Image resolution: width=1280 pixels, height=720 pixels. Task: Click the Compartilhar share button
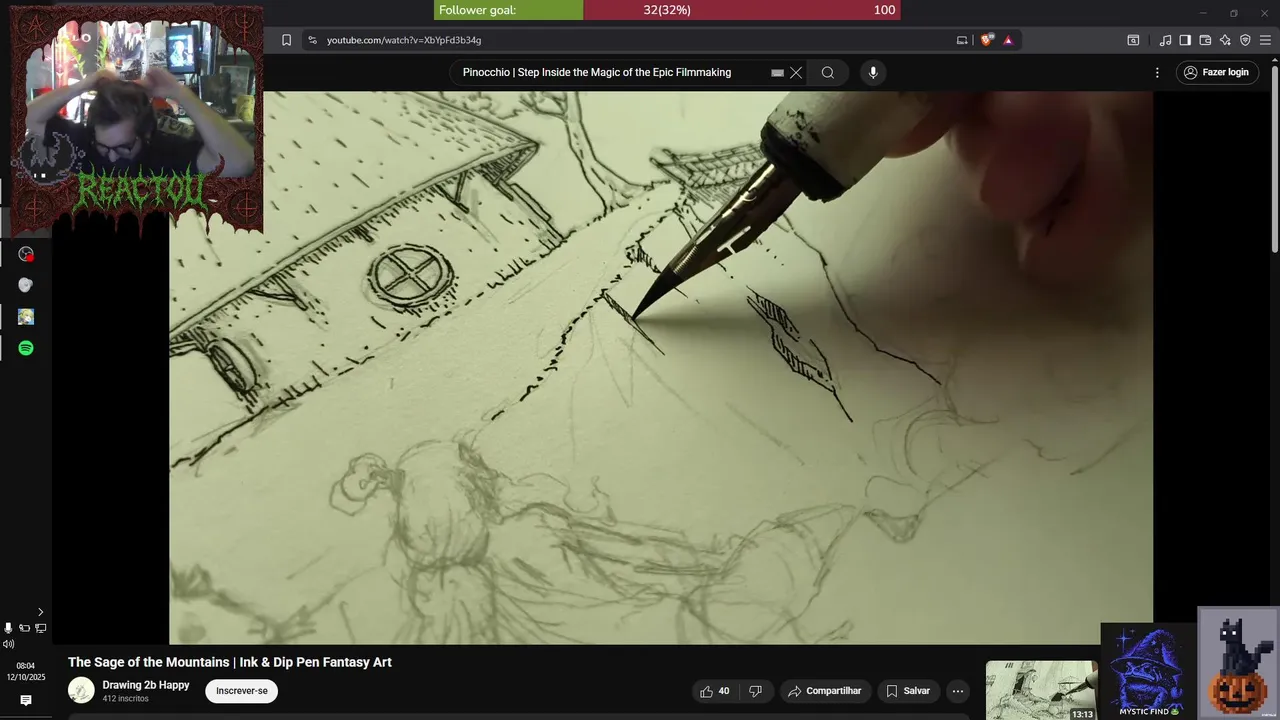pos(824,691)
